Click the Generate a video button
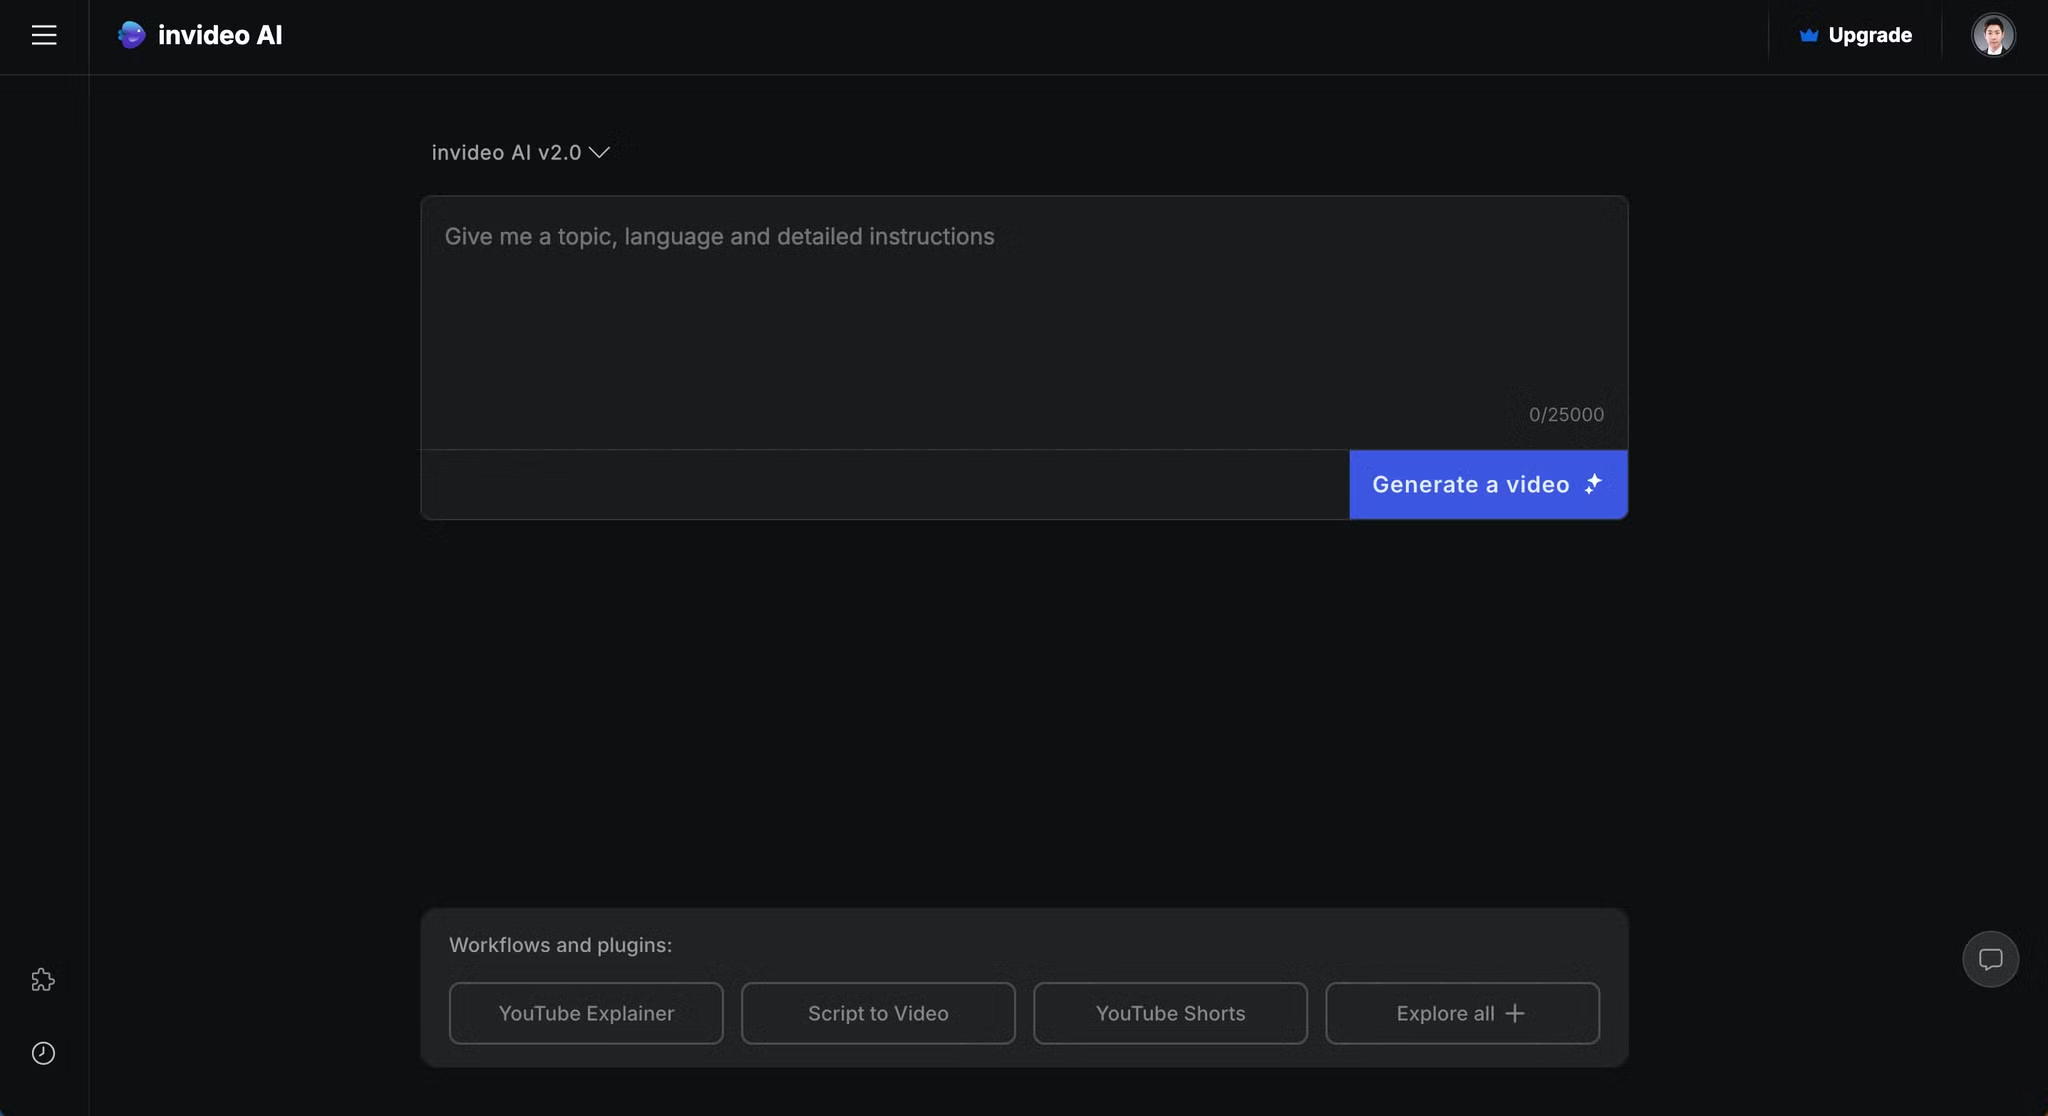Image resolution: width=2048 pixels, height=1116 pixels. coord(1488,484)
